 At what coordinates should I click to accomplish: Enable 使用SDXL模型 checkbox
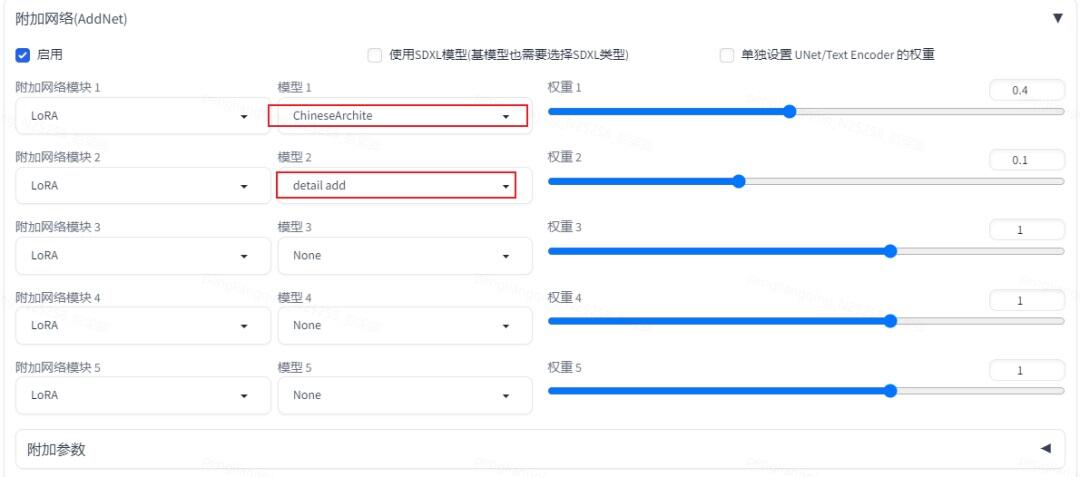tap(375, 55)
